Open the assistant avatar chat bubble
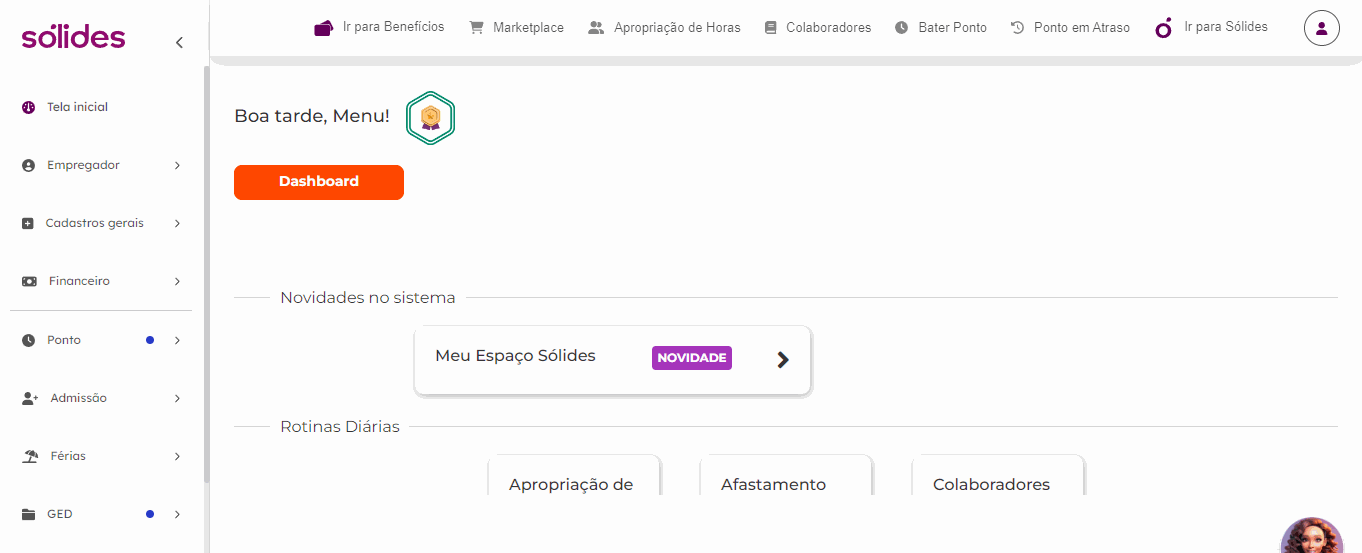Image resolution: width=1362 pixels, height=553 pixels. coord(1312,536)
